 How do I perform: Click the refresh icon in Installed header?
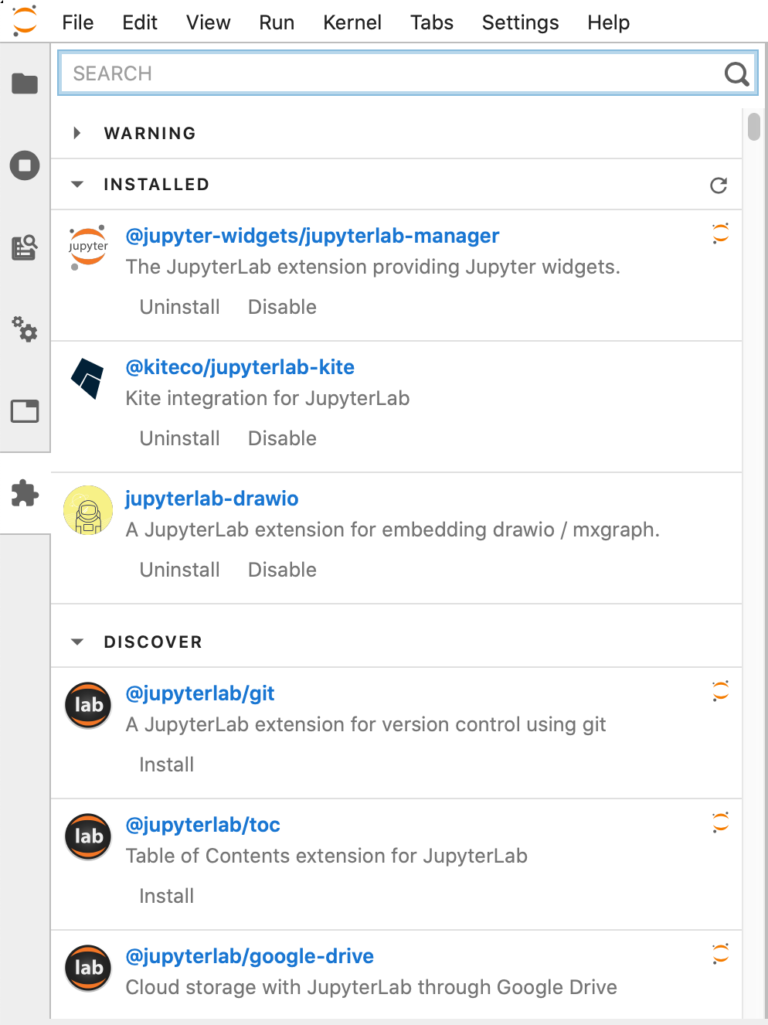click(x=718, y=185)
